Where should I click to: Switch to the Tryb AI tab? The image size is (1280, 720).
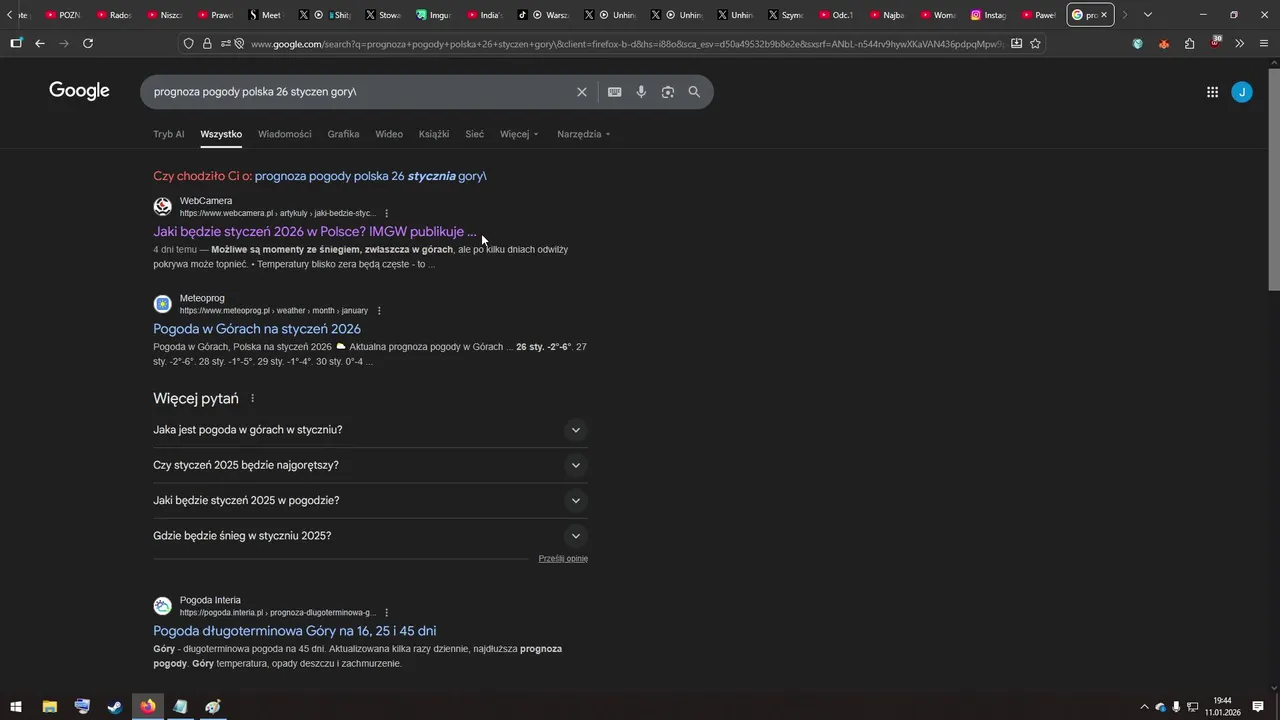point(168,134)
